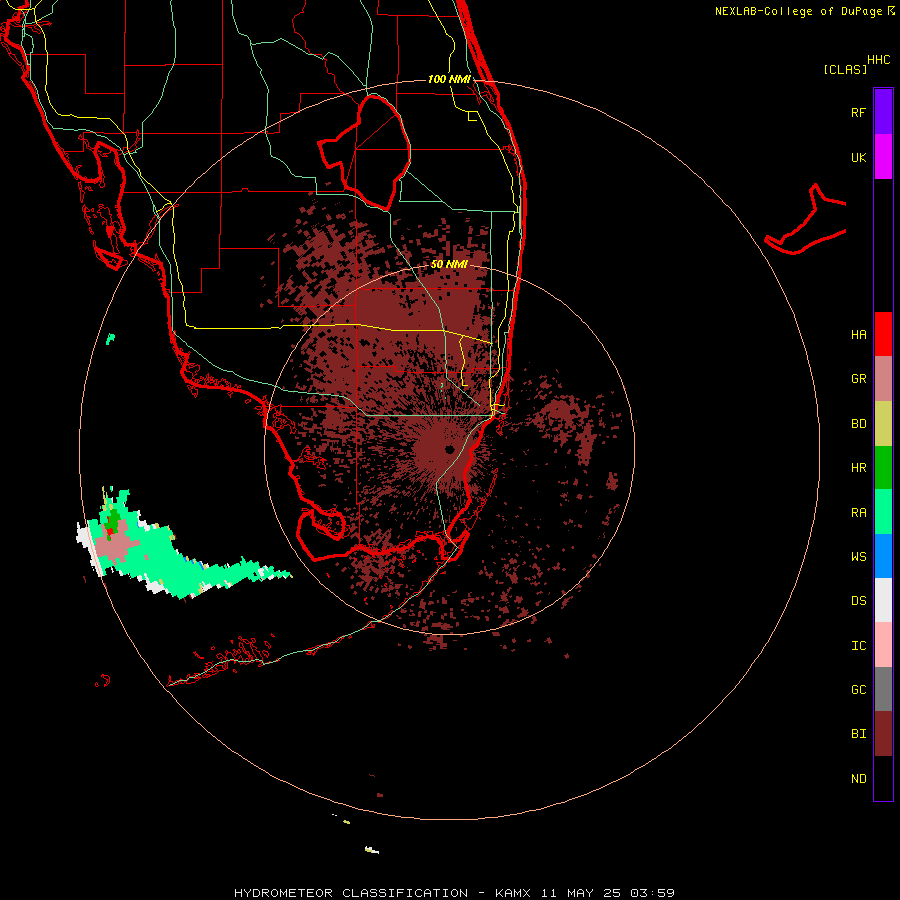
Task: Select the GR pink-brown legend swatch
Action: 883,379
